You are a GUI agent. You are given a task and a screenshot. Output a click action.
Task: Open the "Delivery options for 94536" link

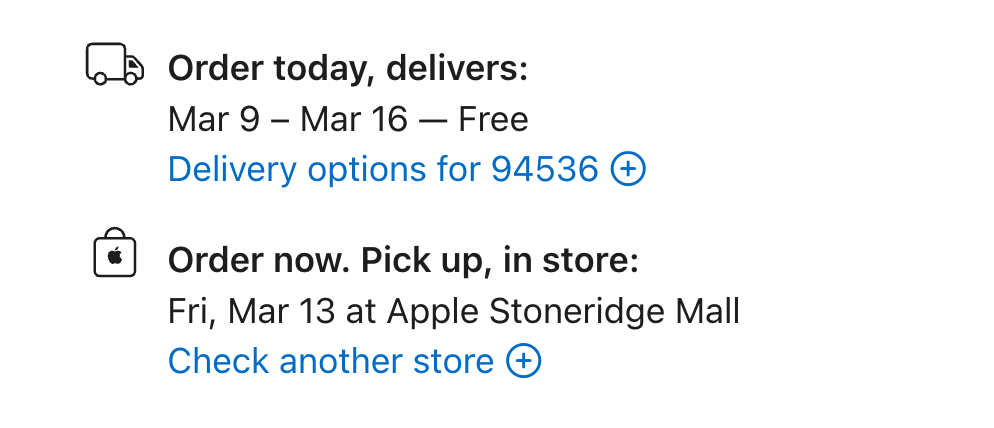click(382, 170)
